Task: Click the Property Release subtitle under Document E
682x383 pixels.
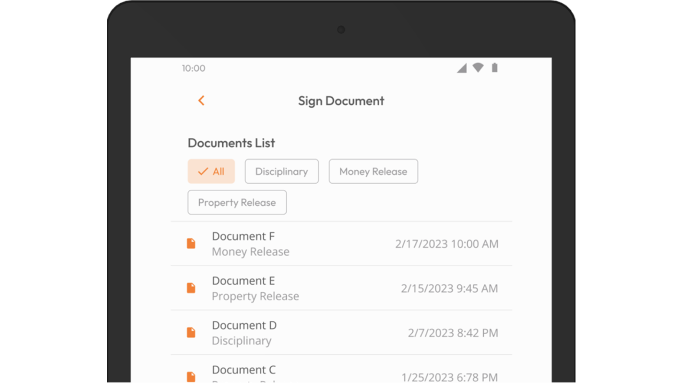Action: click(255, 296)
